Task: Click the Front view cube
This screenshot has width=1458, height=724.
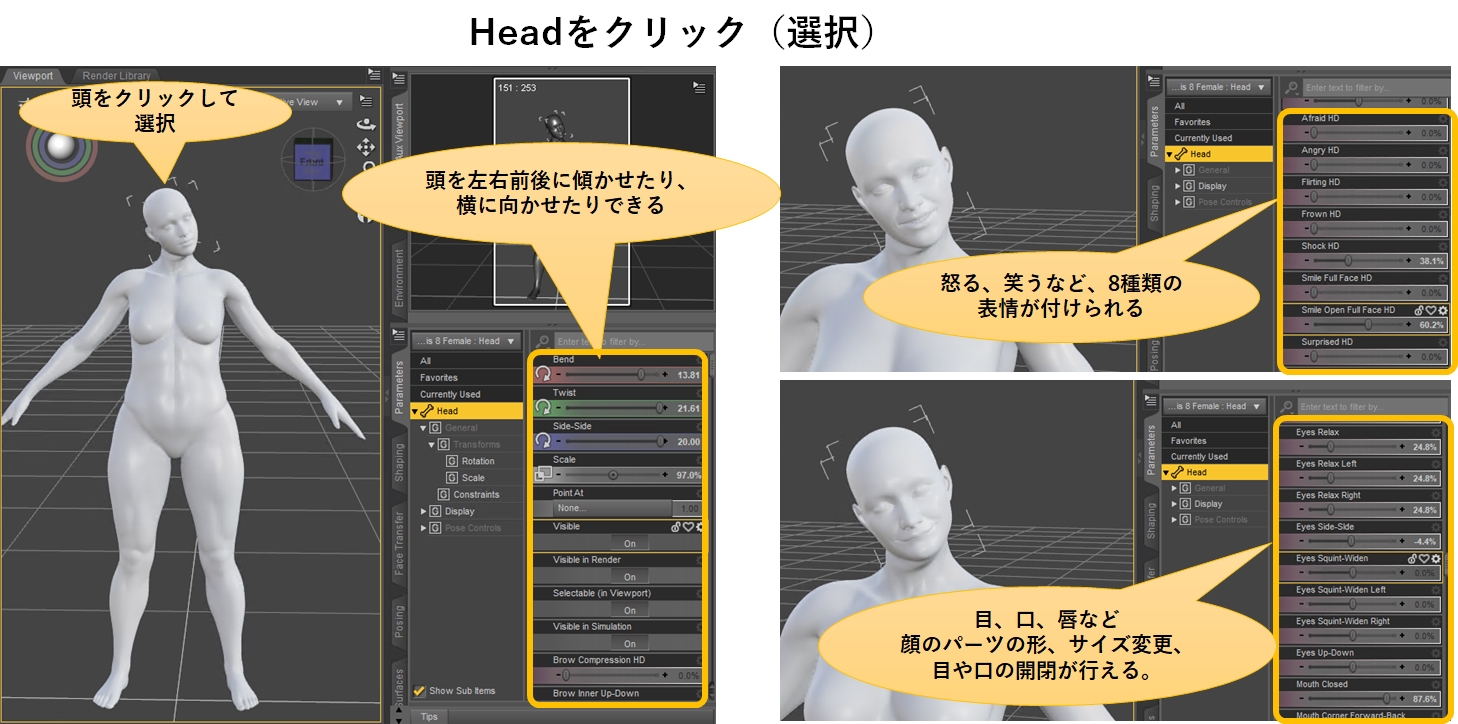Action: [x=312, y=160]
